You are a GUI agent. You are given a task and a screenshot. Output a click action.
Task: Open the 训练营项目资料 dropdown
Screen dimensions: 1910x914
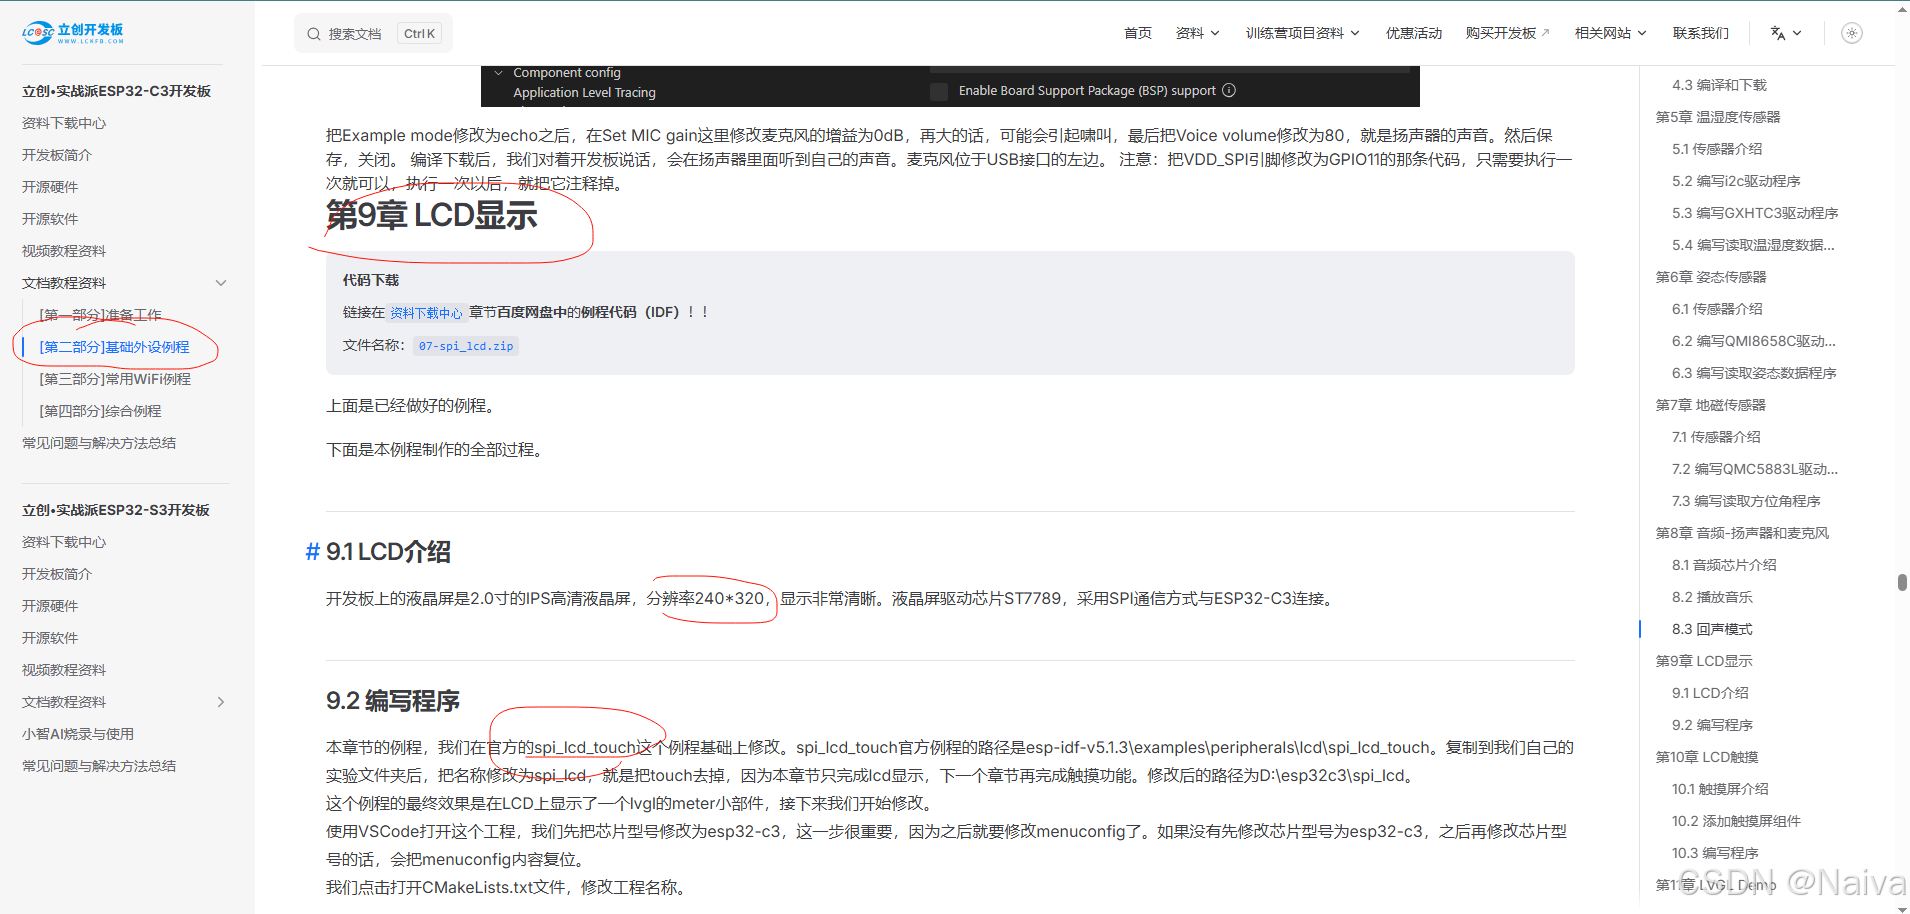click(x=1302, y=33)
